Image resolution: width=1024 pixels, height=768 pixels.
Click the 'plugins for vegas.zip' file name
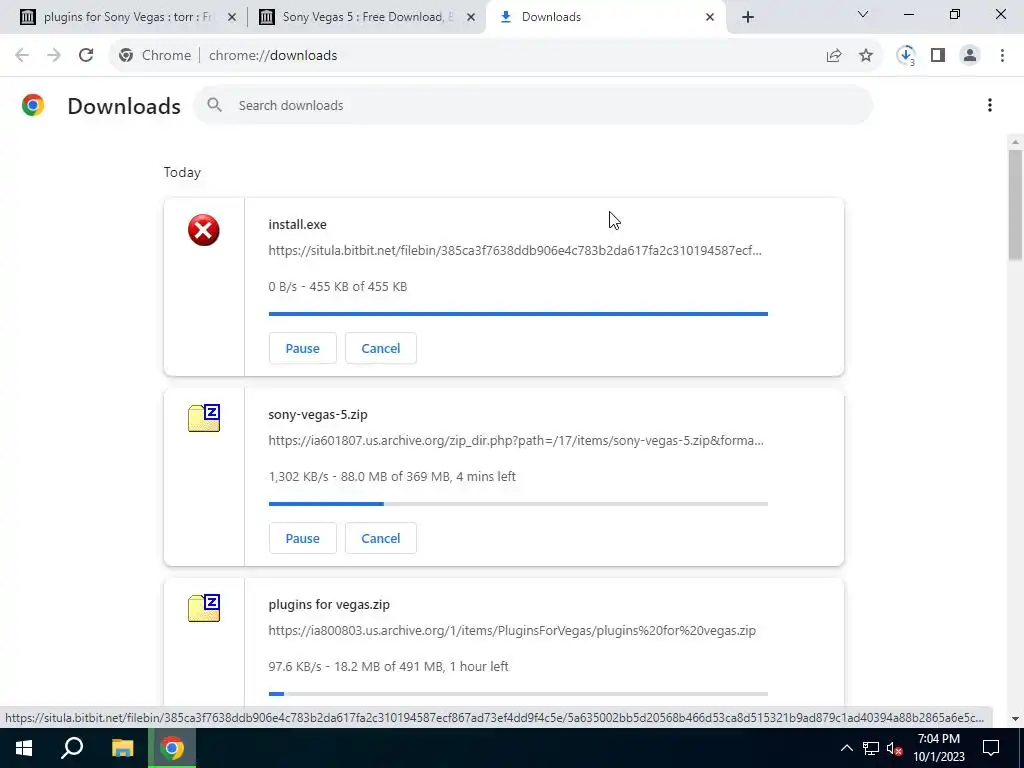point(329,604)
